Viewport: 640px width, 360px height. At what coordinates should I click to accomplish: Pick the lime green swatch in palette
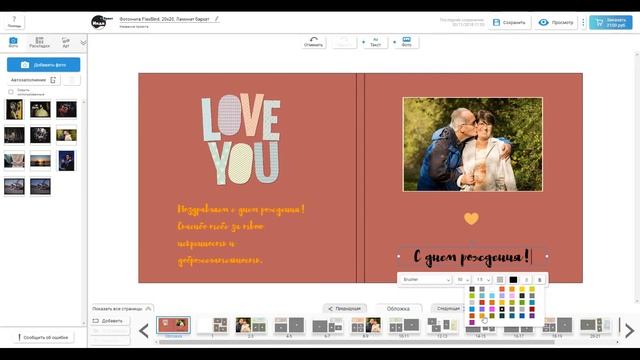coord(472,296)
